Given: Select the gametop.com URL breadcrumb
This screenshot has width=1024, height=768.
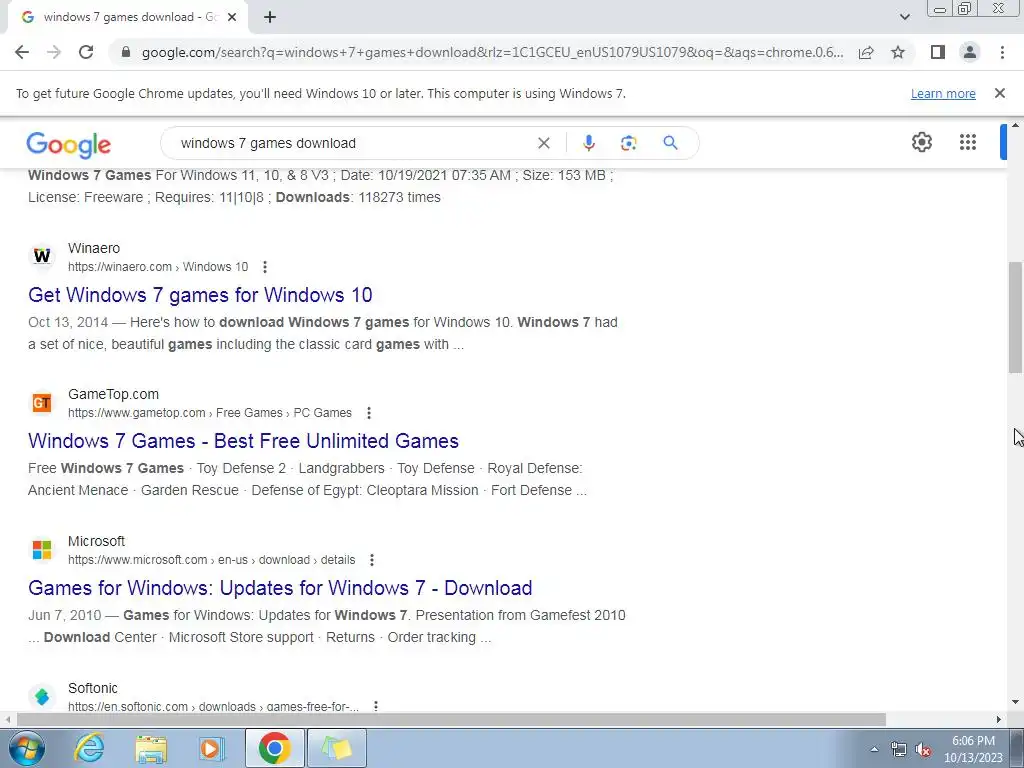Looking at the screenshot, I should (x=210, y=413).
